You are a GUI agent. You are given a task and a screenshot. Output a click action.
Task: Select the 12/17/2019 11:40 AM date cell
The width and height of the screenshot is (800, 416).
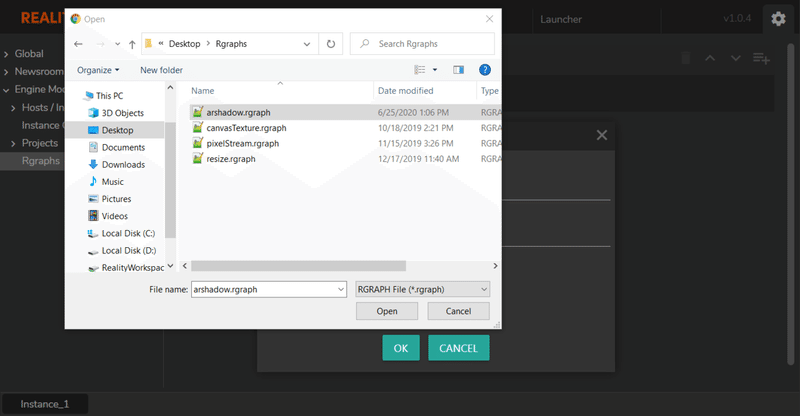tap(418, 159)
